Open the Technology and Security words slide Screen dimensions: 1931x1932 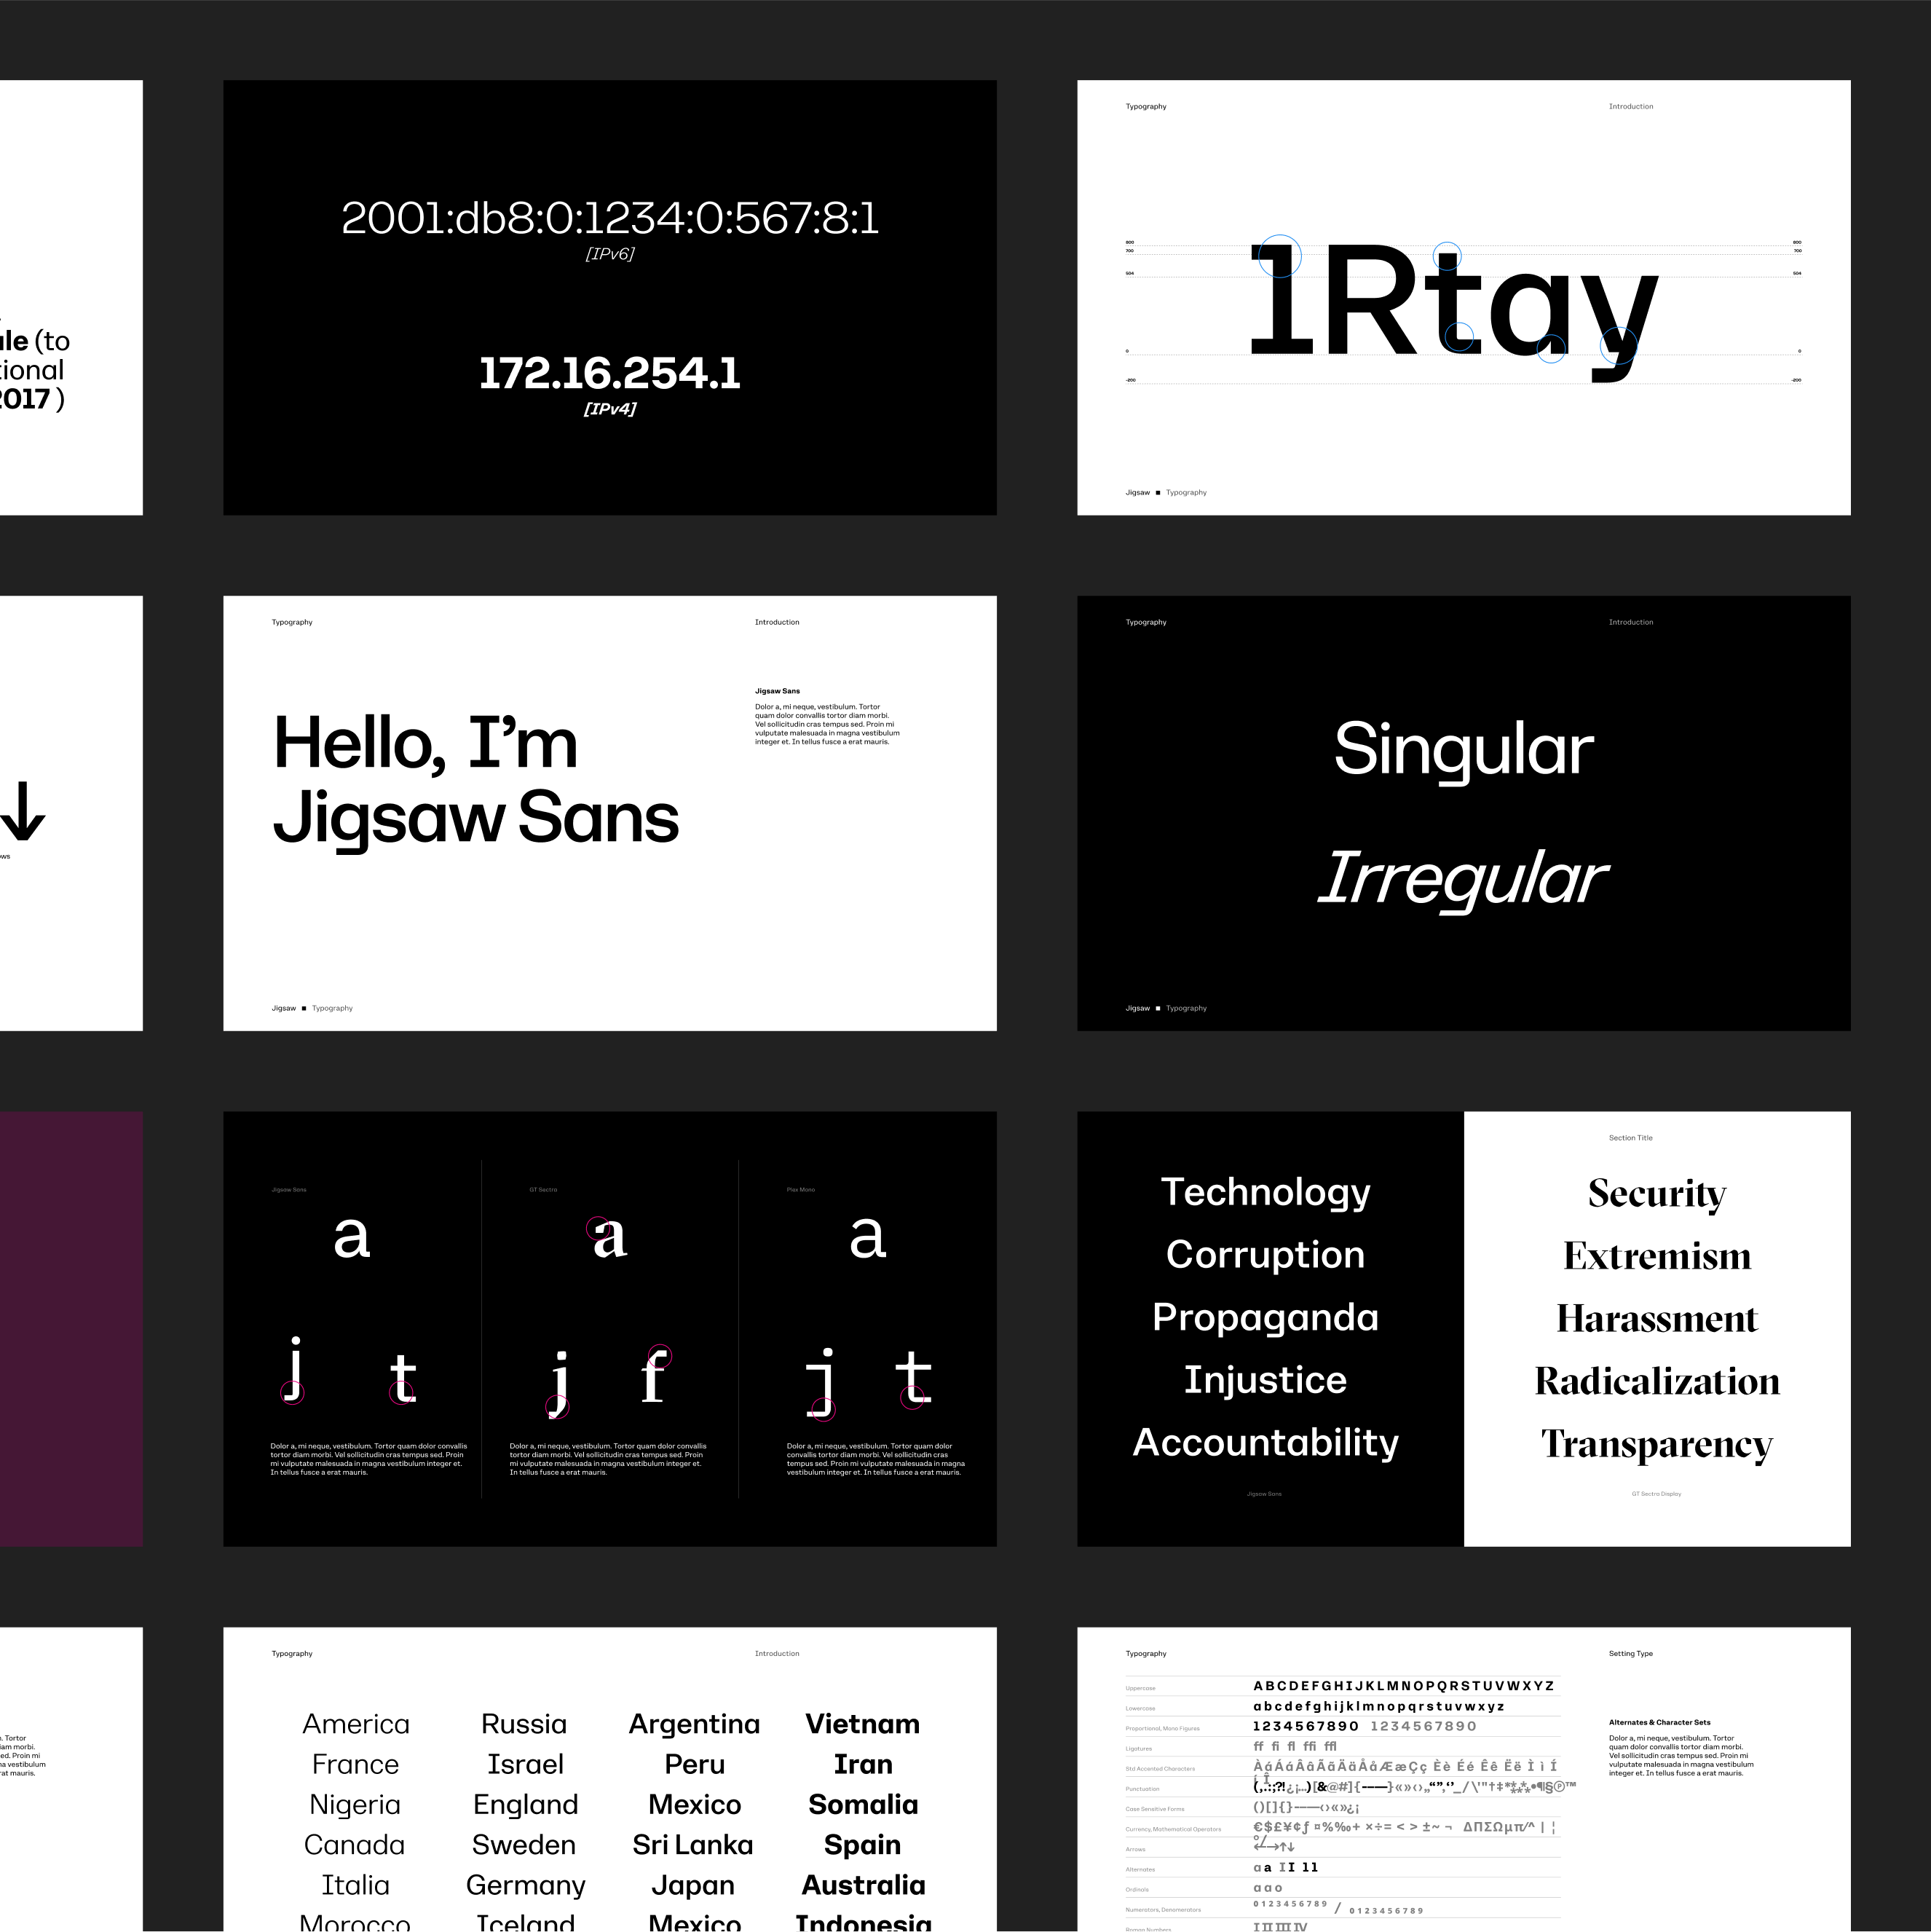click(x=1463, y=1328)
